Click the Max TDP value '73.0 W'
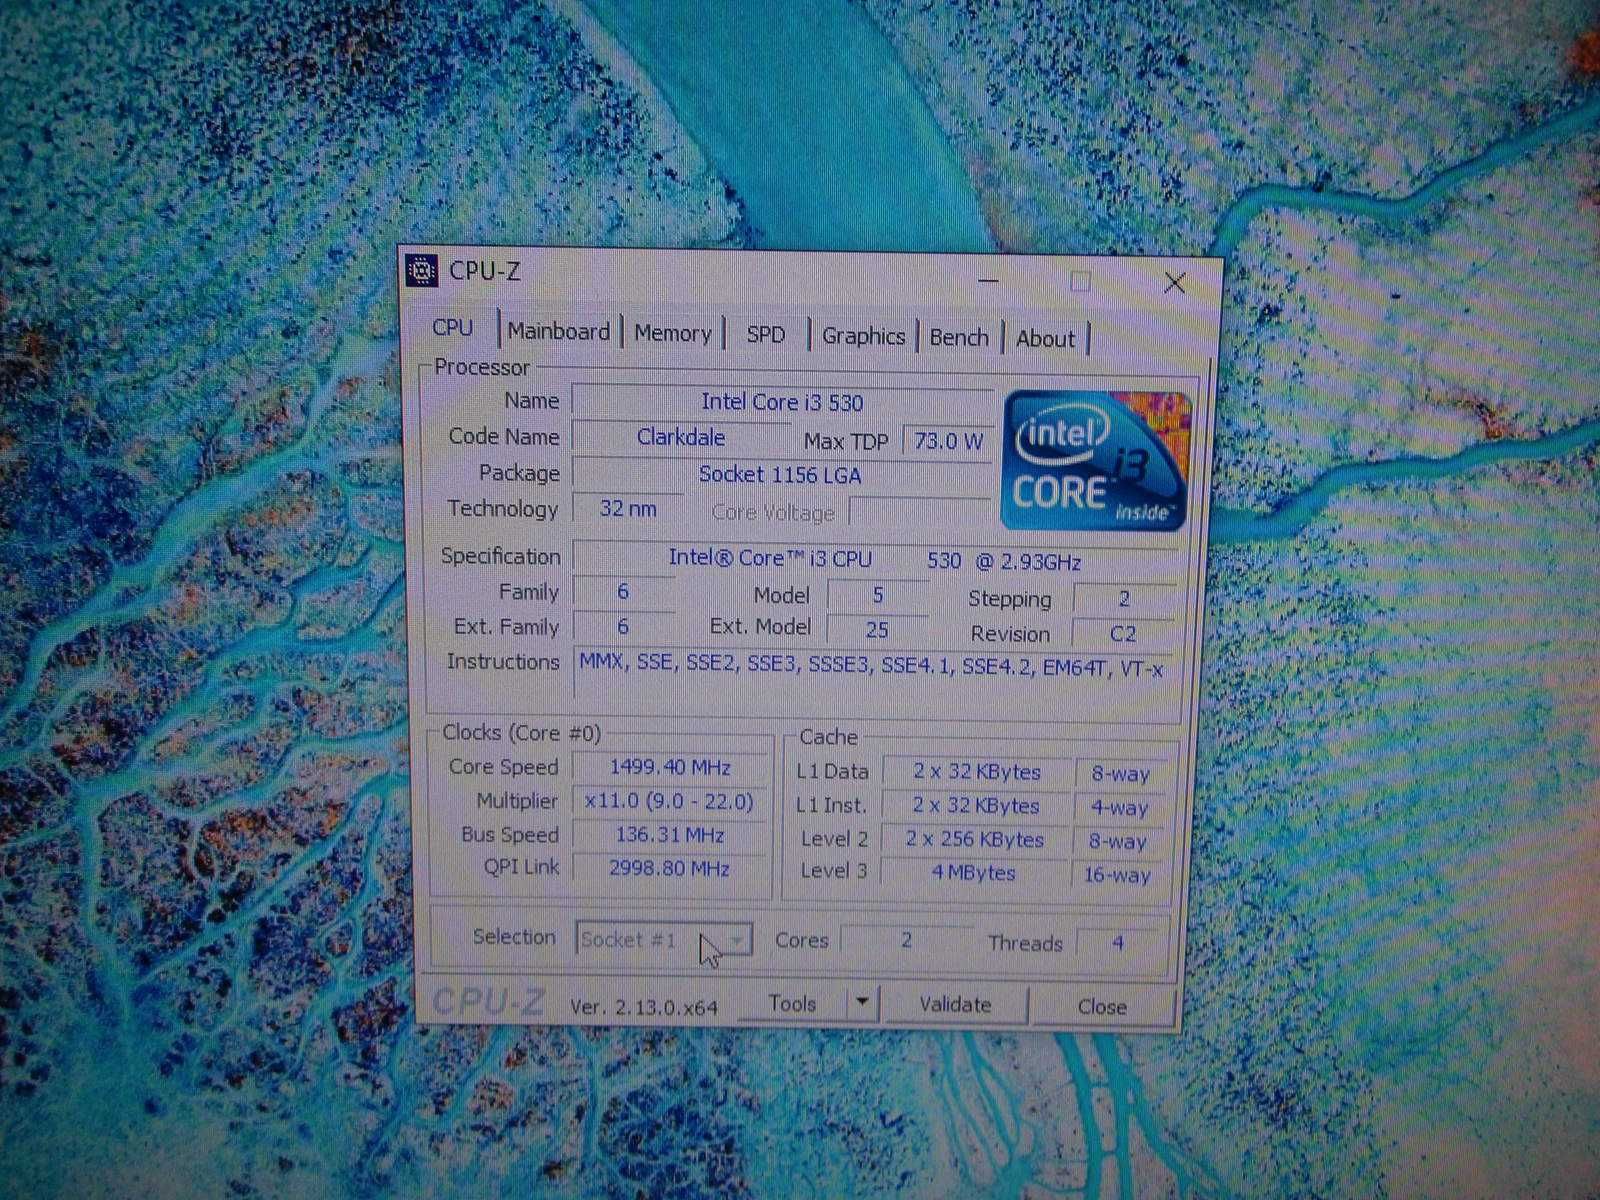 click(947, 441)
